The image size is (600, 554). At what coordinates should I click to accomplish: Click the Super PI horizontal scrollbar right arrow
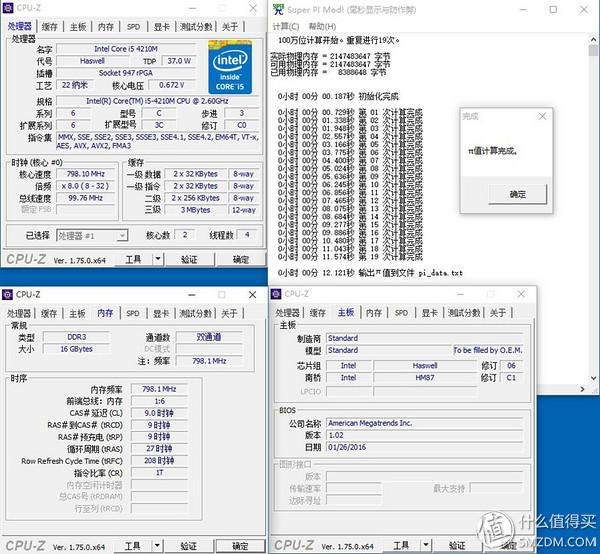[x=582, y=389]
